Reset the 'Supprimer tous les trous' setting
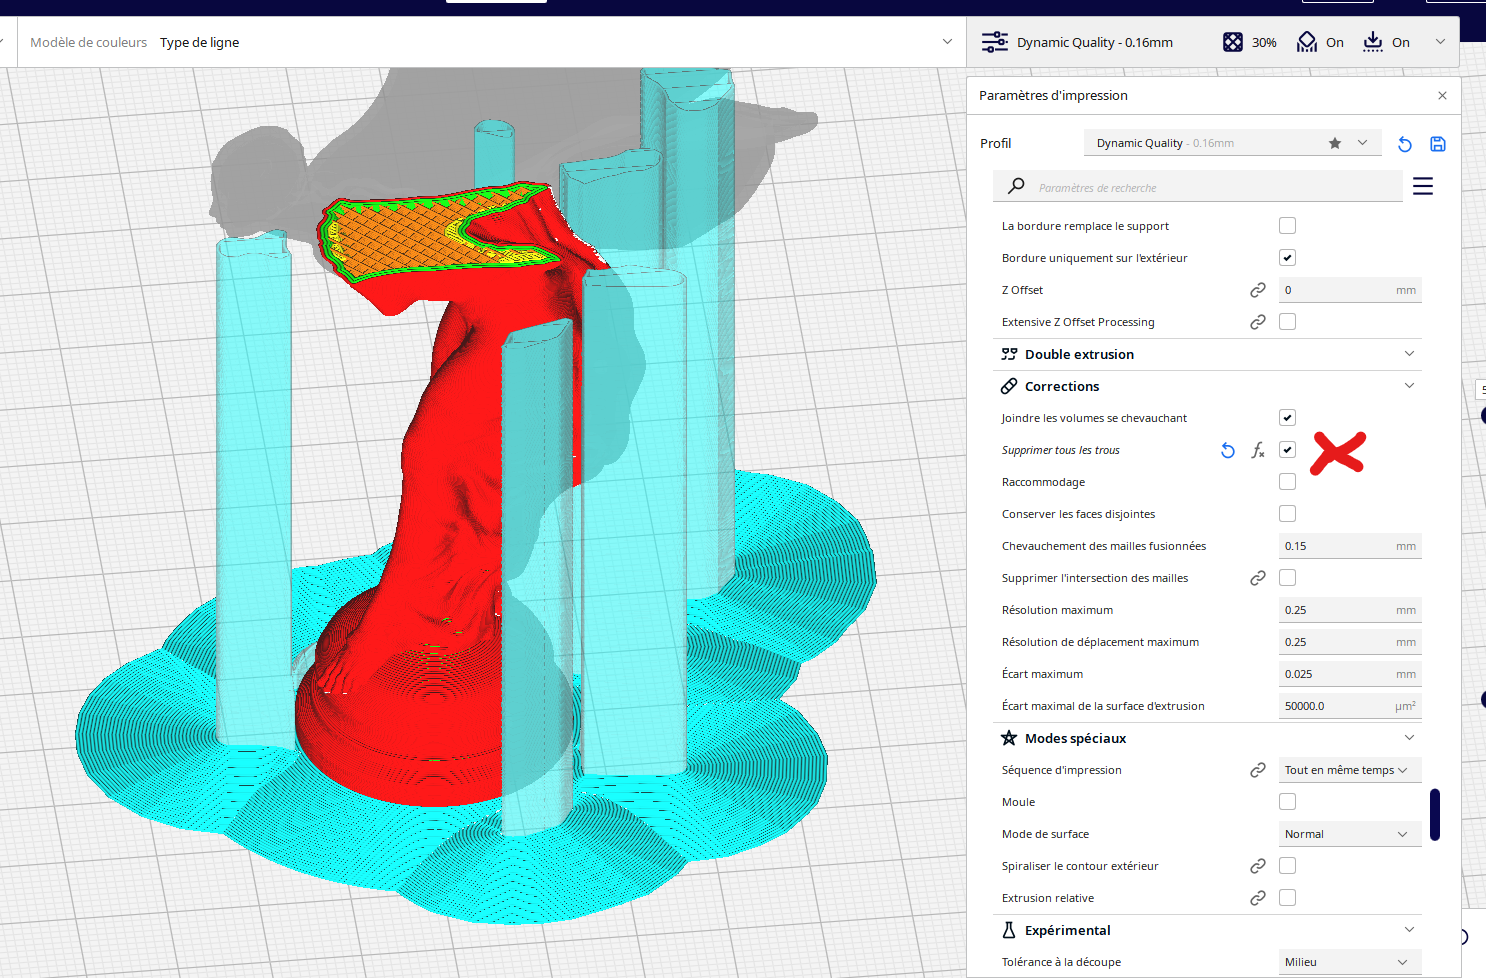This screenshot has height=978, width=1486. pyautogui.click(x=1228, y=450)
